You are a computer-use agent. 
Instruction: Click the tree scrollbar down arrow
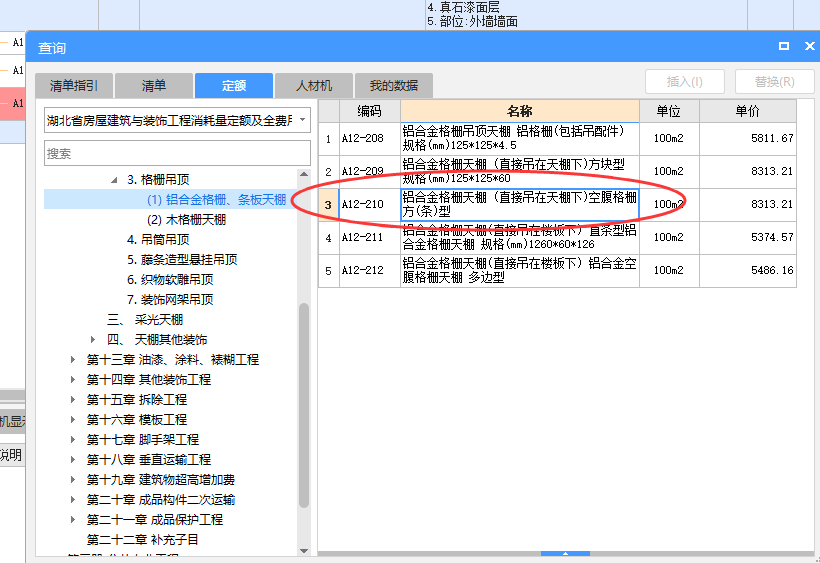304,551
